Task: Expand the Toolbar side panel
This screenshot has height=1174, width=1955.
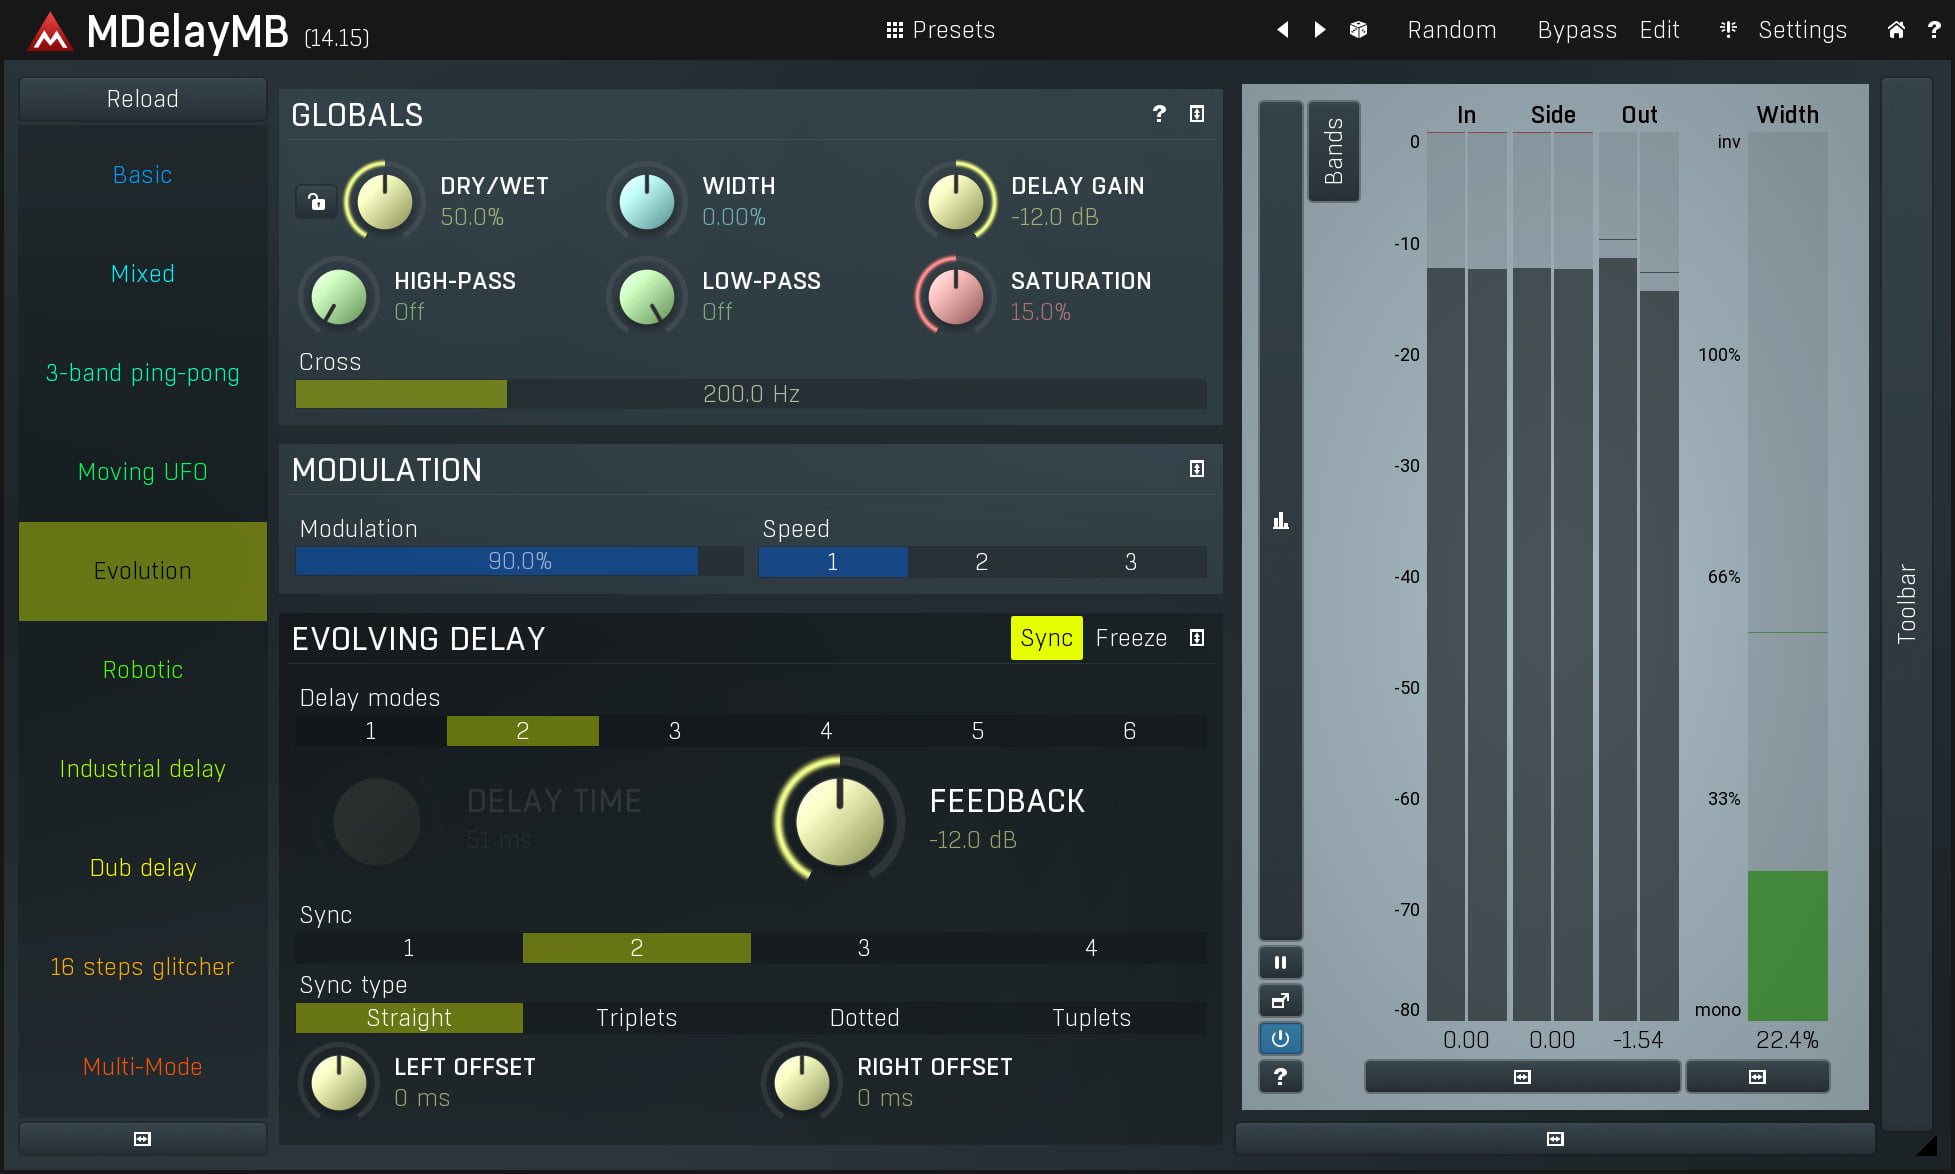Action: tap(1906, 603)
